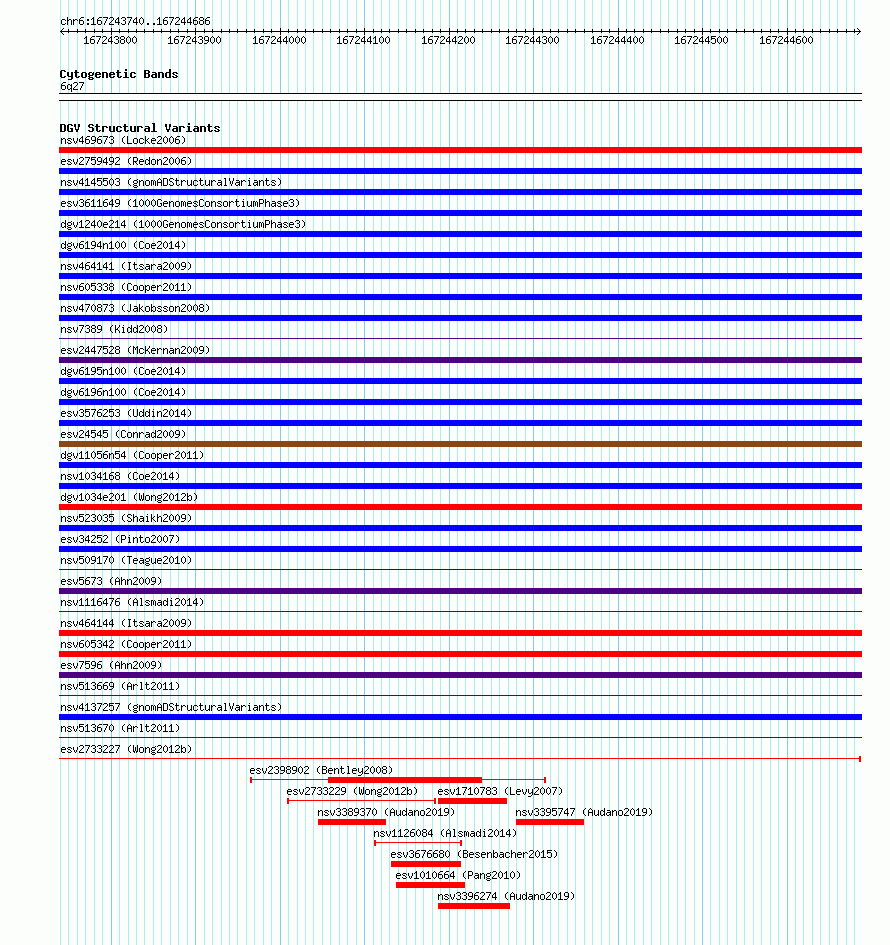890x945 pixels.
Task: Click the nsv469673 (Locke2006) variant label
Action: pos(123,140)
